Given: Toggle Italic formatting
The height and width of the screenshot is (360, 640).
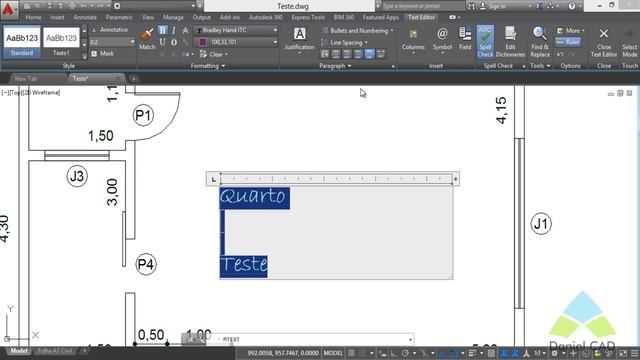Looking at the screenshot, I should click(174, 30).
